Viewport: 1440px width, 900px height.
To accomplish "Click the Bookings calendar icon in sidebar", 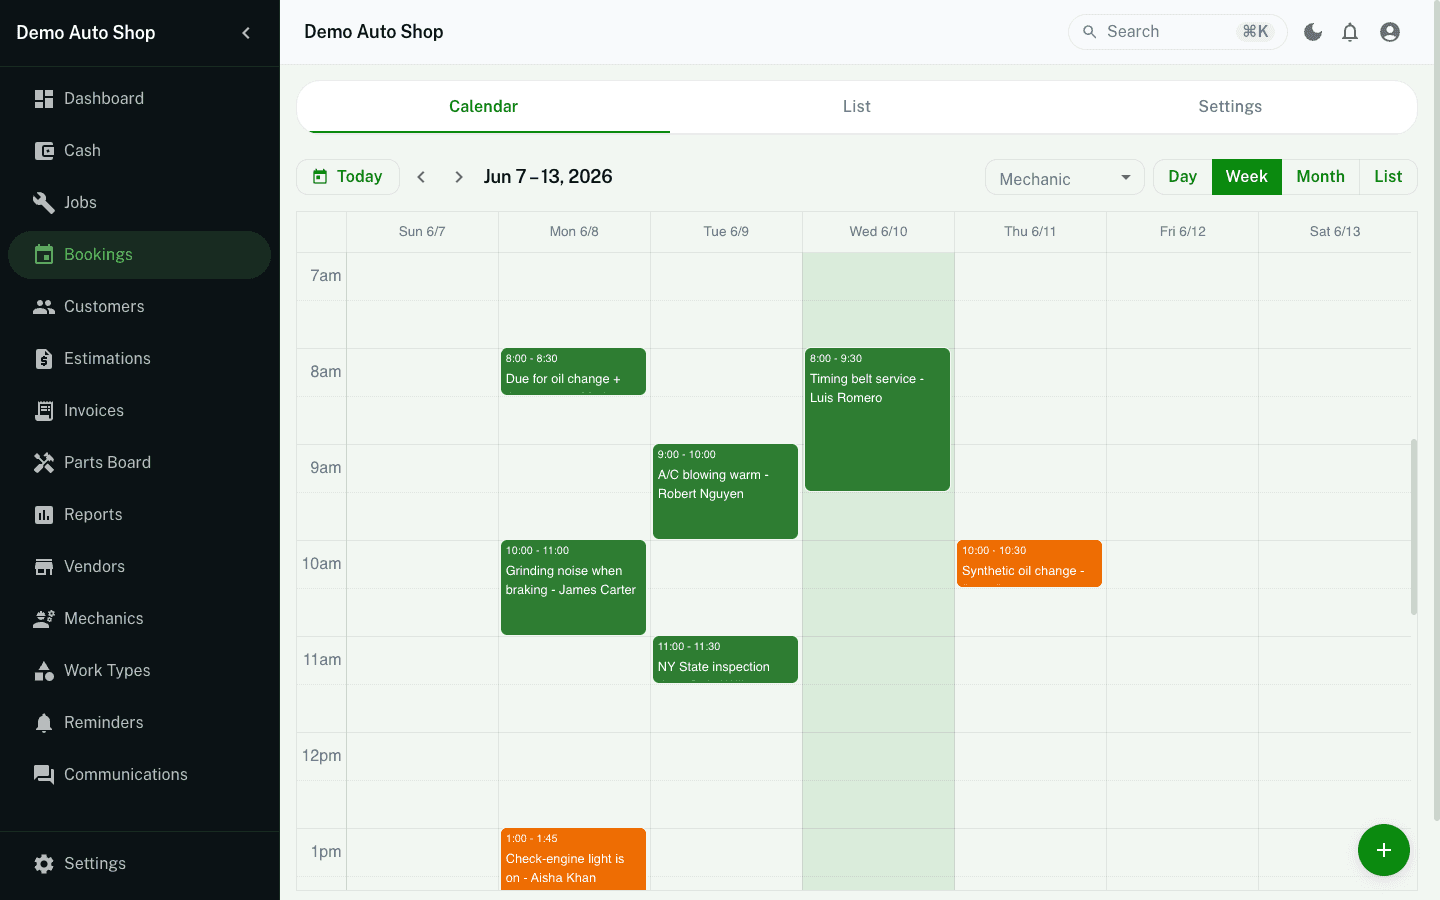I will coord(44,254).
